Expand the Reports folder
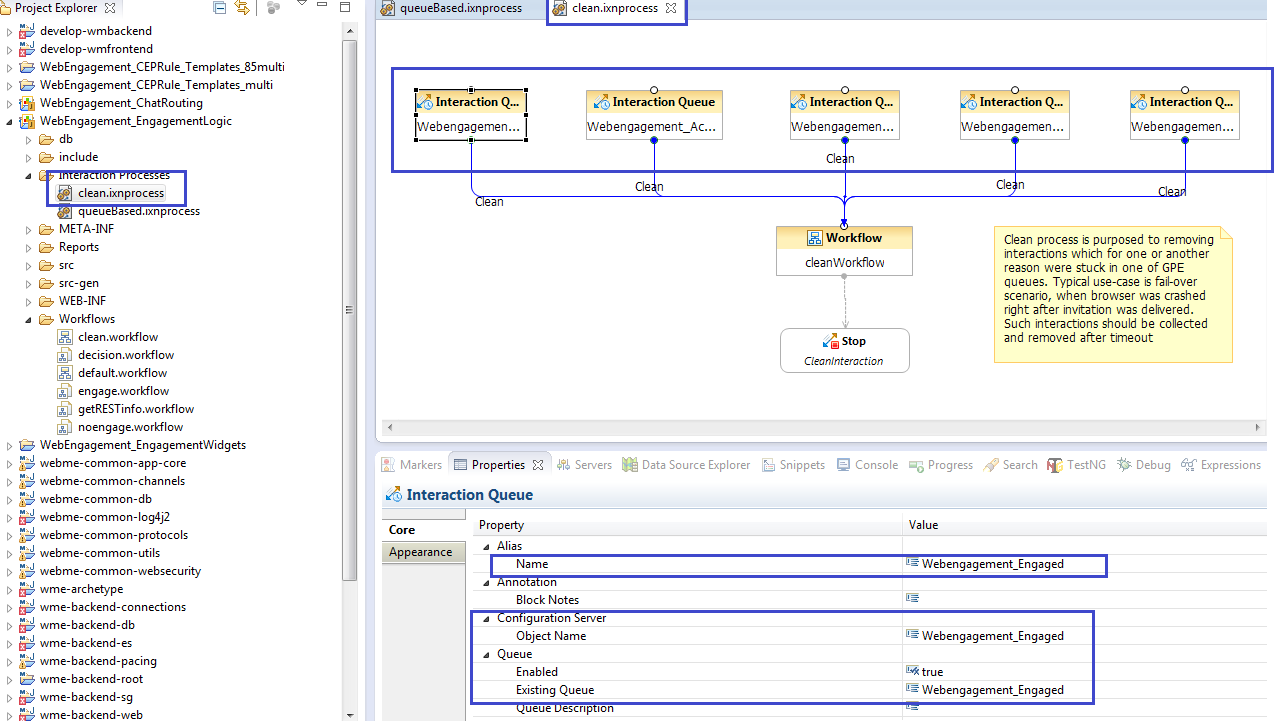 click(x=29, y=247)
